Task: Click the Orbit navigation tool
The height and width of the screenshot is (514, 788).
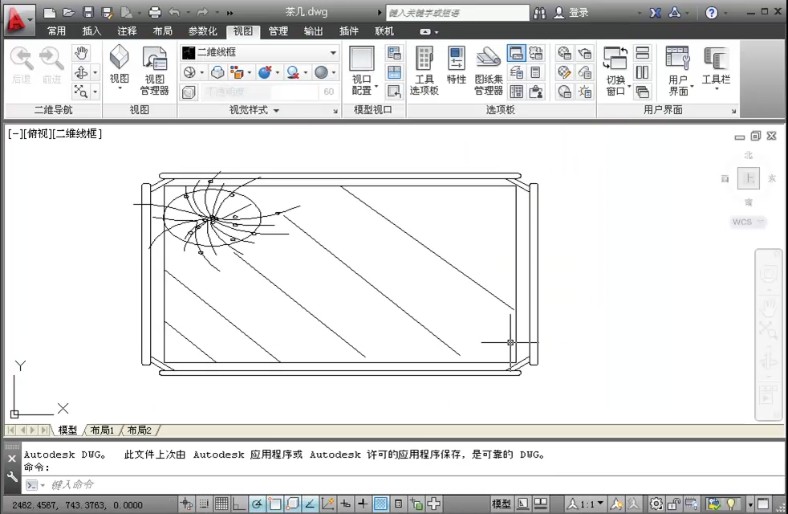Action: pos(81,72)
